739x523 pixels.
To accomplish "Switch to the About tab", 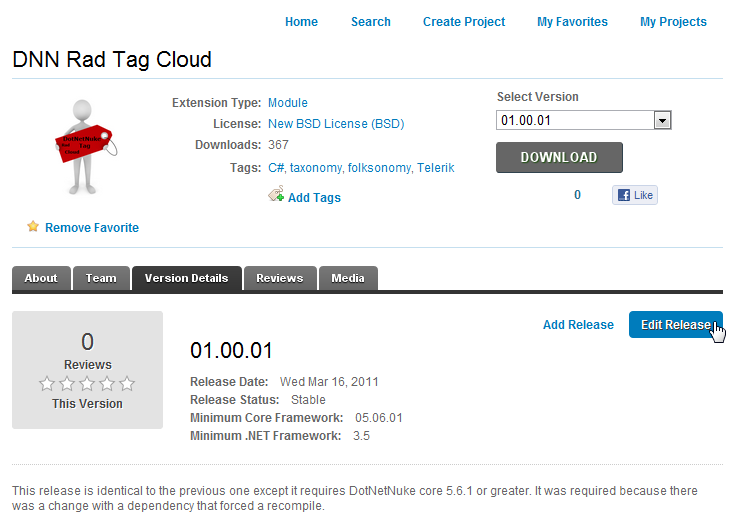I will point(41,278).
